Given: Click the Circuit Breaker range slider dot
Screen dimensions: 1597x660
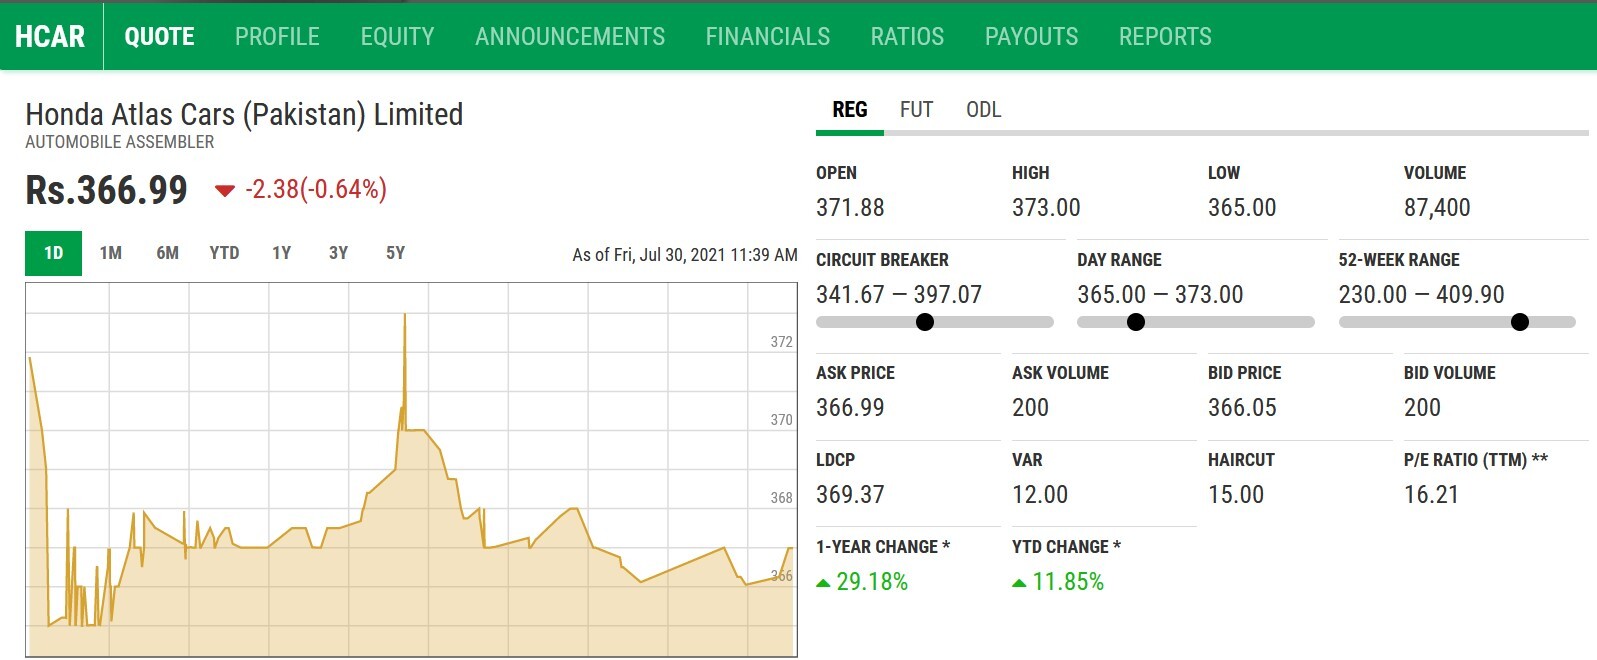Looking at the screenshot, I should (925, 322).
